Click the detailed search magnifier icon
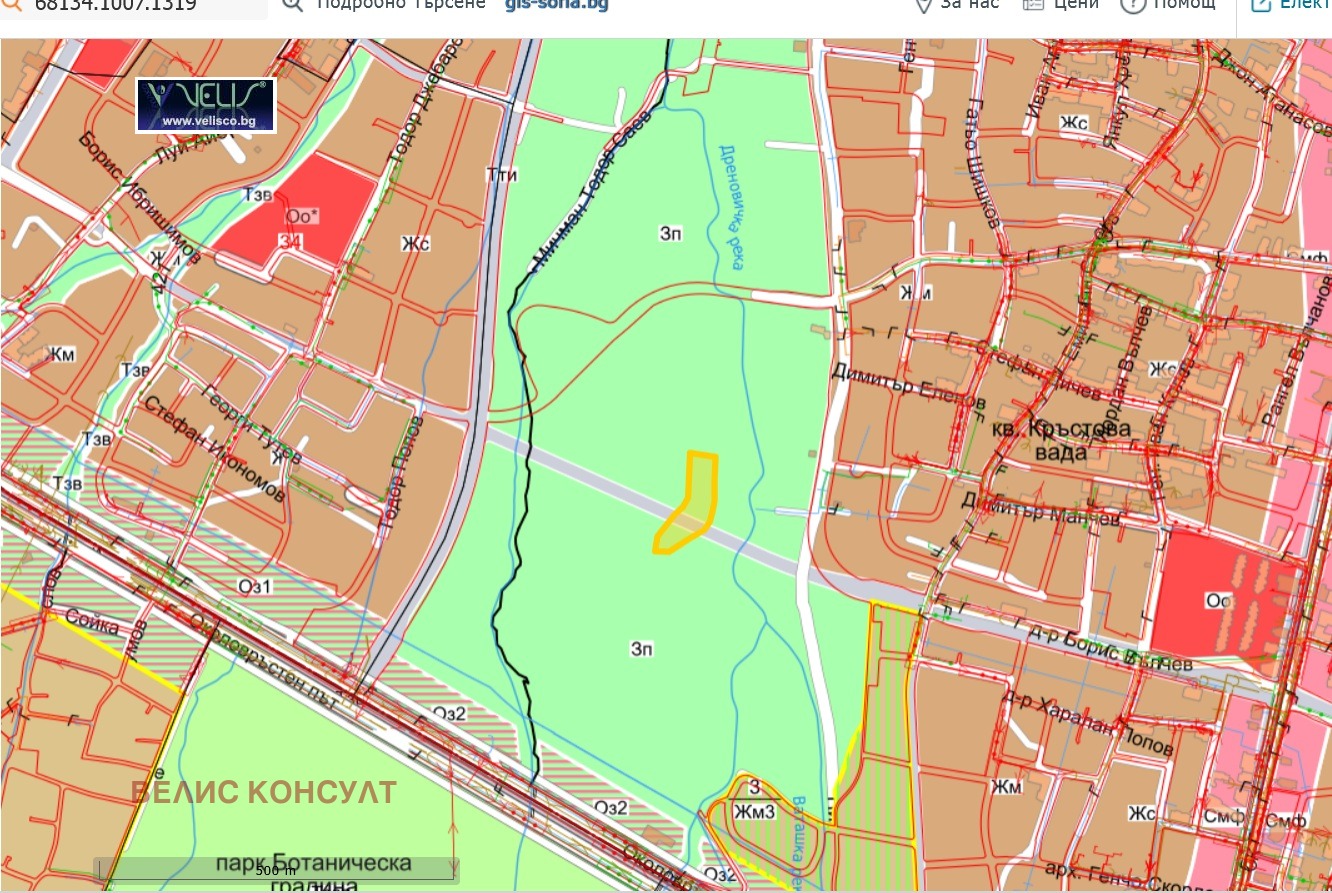The height and width of the screenshot is (893, 1332). [x=291, y=5]
